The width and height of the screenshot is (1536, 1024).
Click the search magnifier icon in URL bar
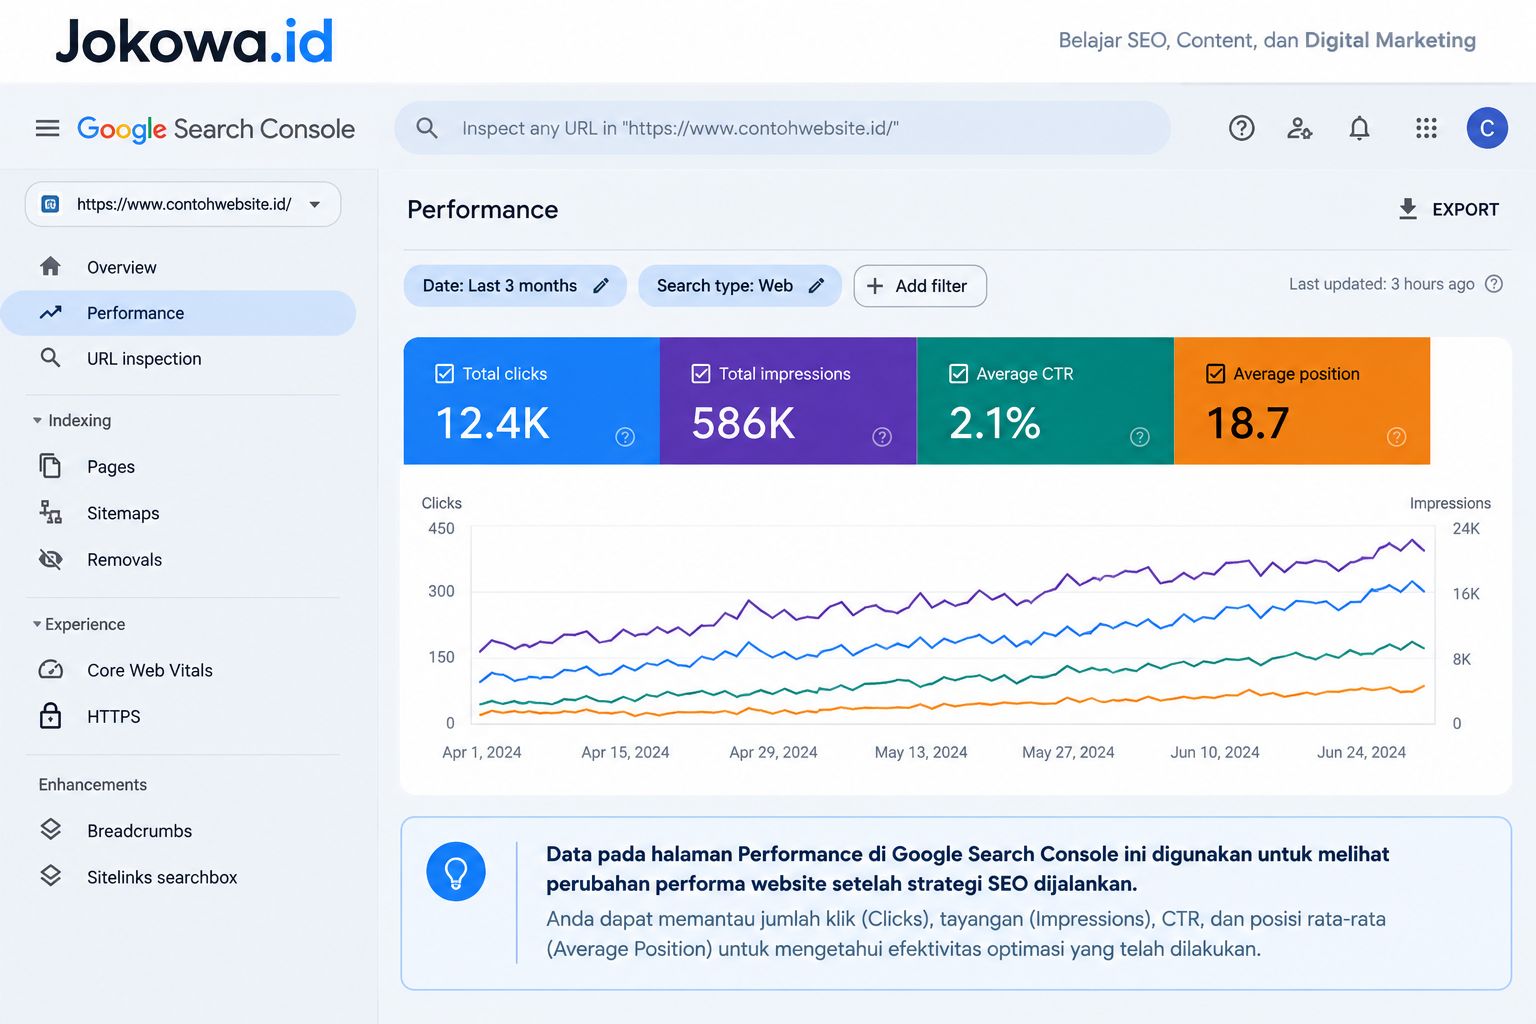427,128
